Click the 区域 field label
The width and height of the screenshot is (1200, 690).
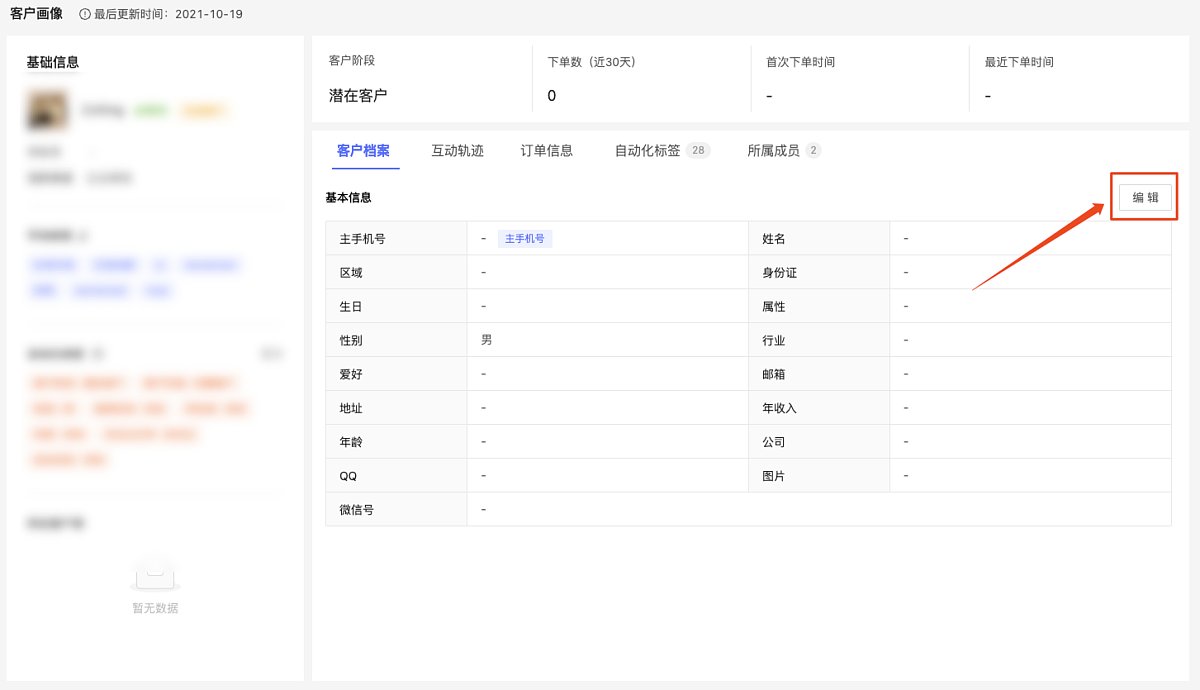coord(351,273)
